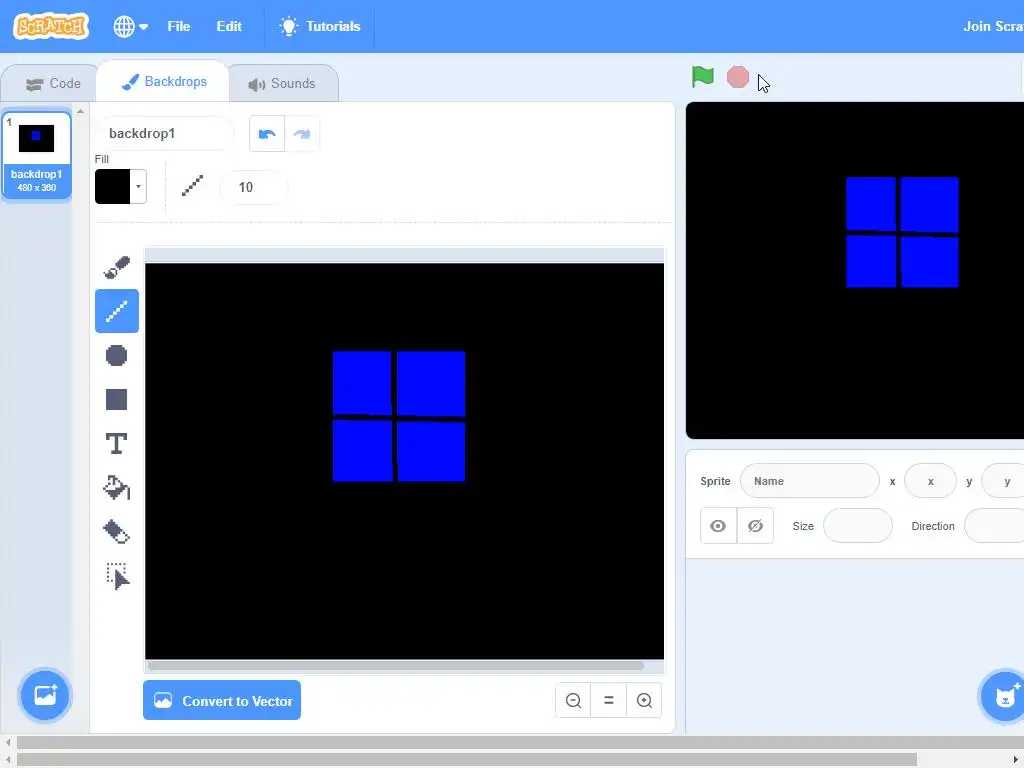Switch to the Sounds tab

tap(283, 84)
